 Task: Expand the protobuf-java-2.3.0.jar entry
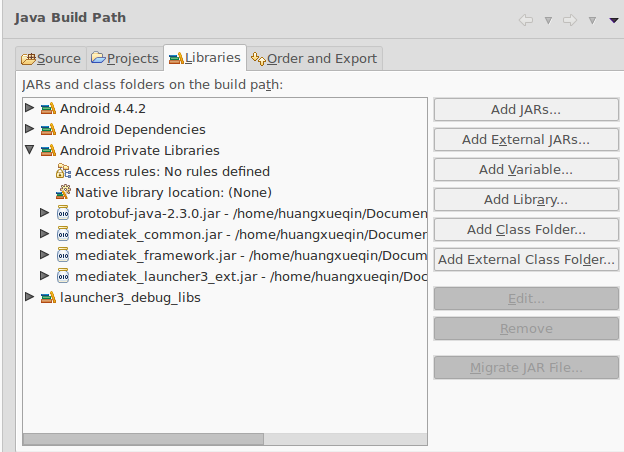coord(45,213)
